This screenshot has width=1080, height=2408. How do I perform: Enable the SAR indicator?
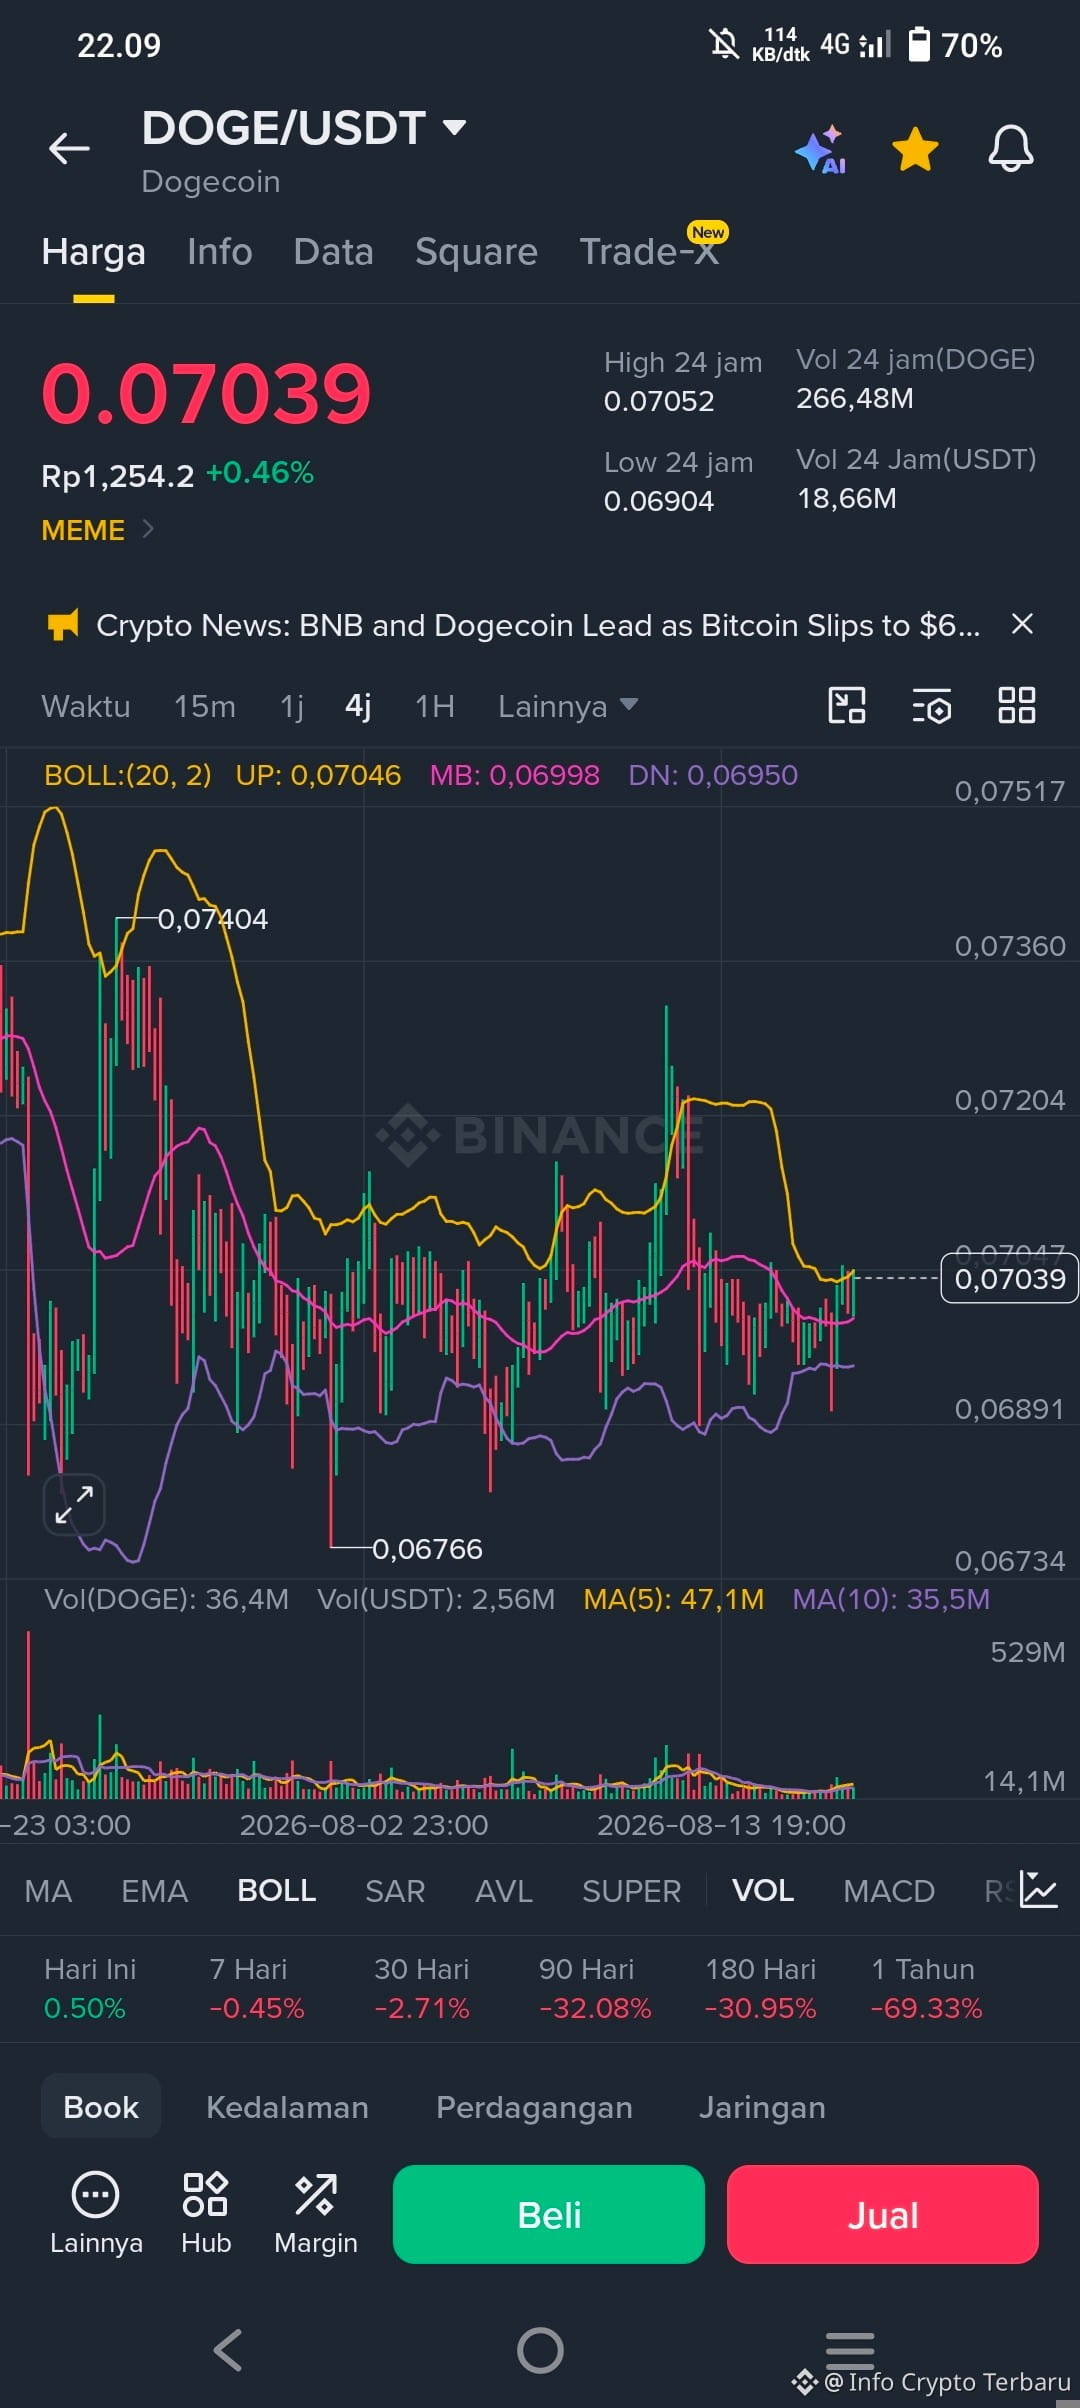click(x=395, y=1891)
